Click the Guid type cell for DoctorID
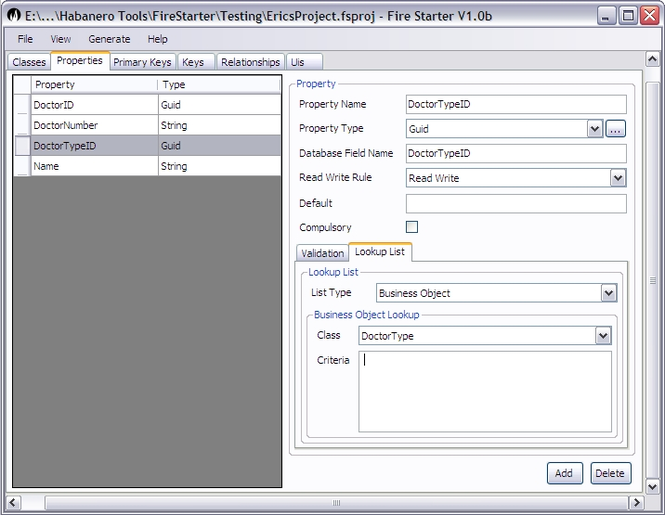The width and height of the screenshot is (665, 515). pyautogui.click(x=220, y=105)
